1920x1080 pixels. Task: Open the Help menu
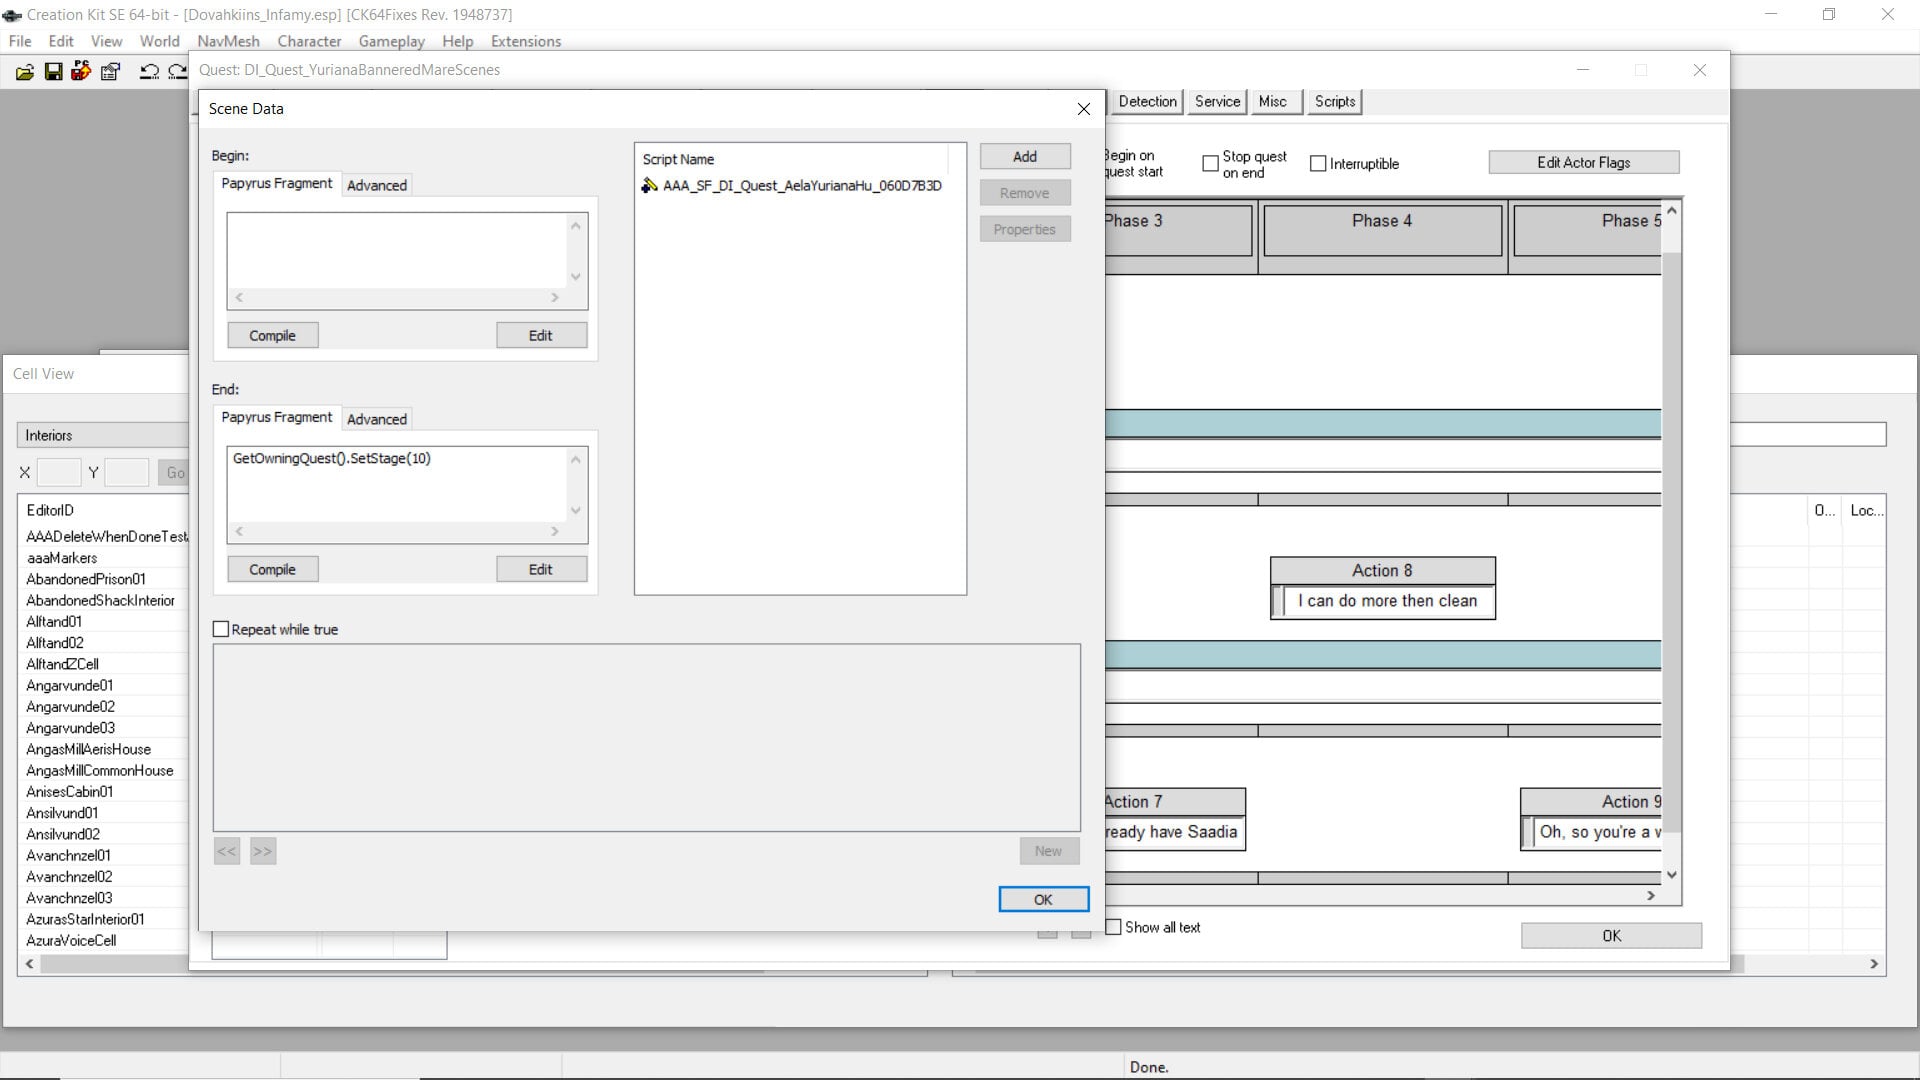457,41
